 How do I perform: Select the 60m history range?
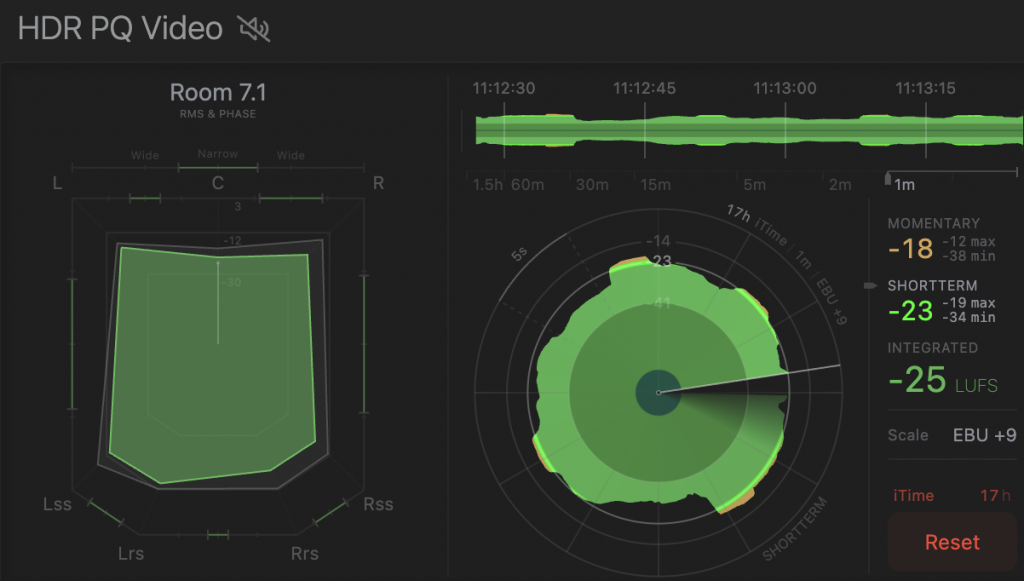click(527, 184)
